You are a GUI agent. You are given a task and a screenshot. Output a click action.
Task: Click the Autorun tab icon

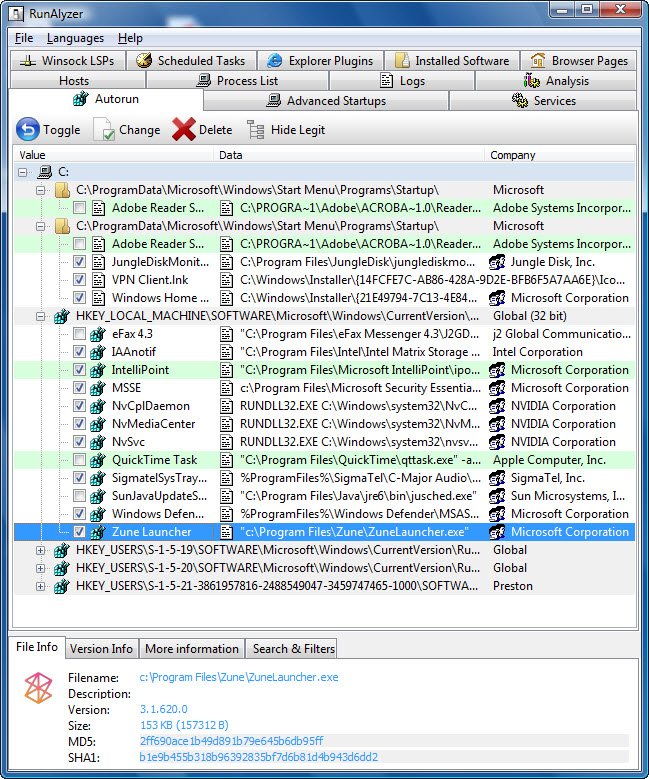pos(81,98)
